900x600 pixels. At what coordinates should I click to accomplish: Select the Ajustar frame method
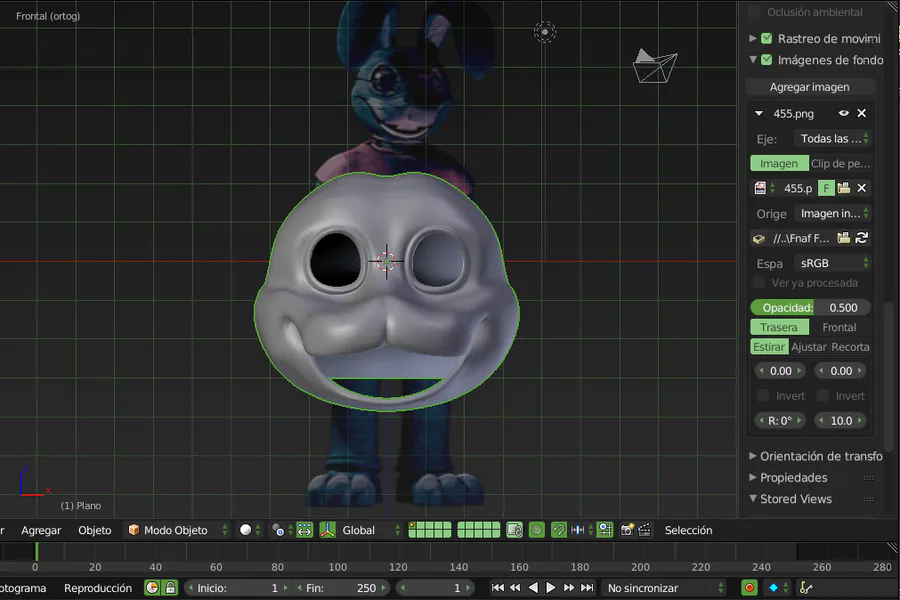809,347
